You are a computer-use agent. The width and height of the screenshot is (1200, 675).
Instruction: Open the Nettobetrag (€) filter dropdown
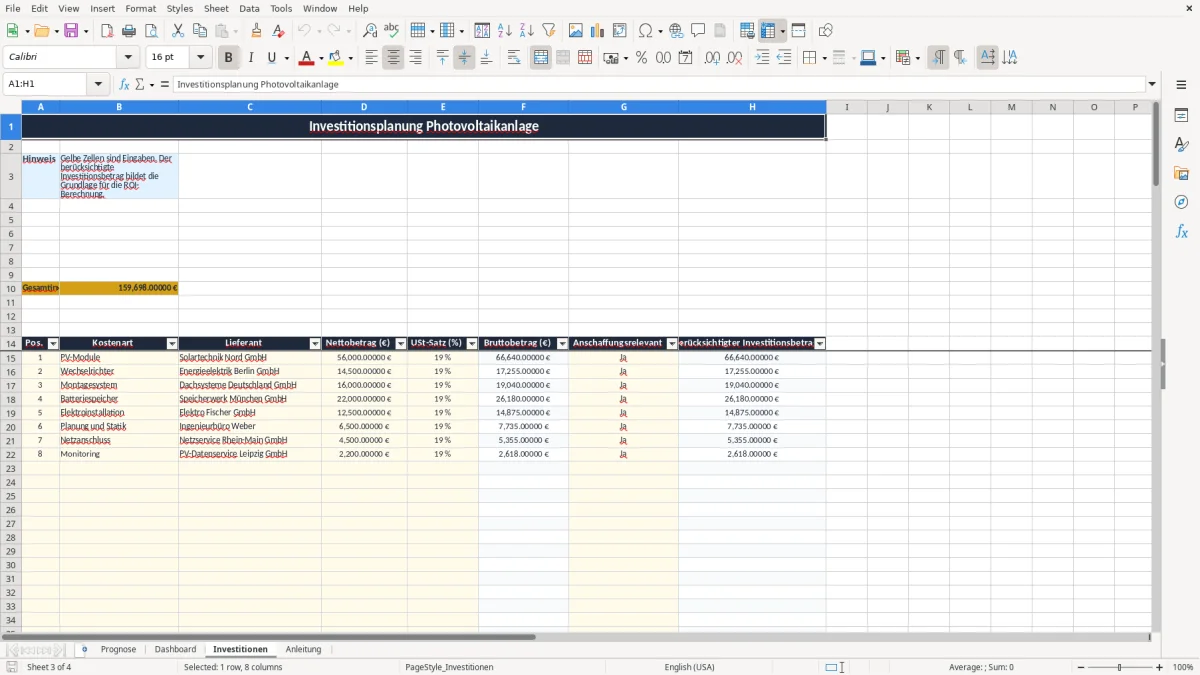(401, 344)
